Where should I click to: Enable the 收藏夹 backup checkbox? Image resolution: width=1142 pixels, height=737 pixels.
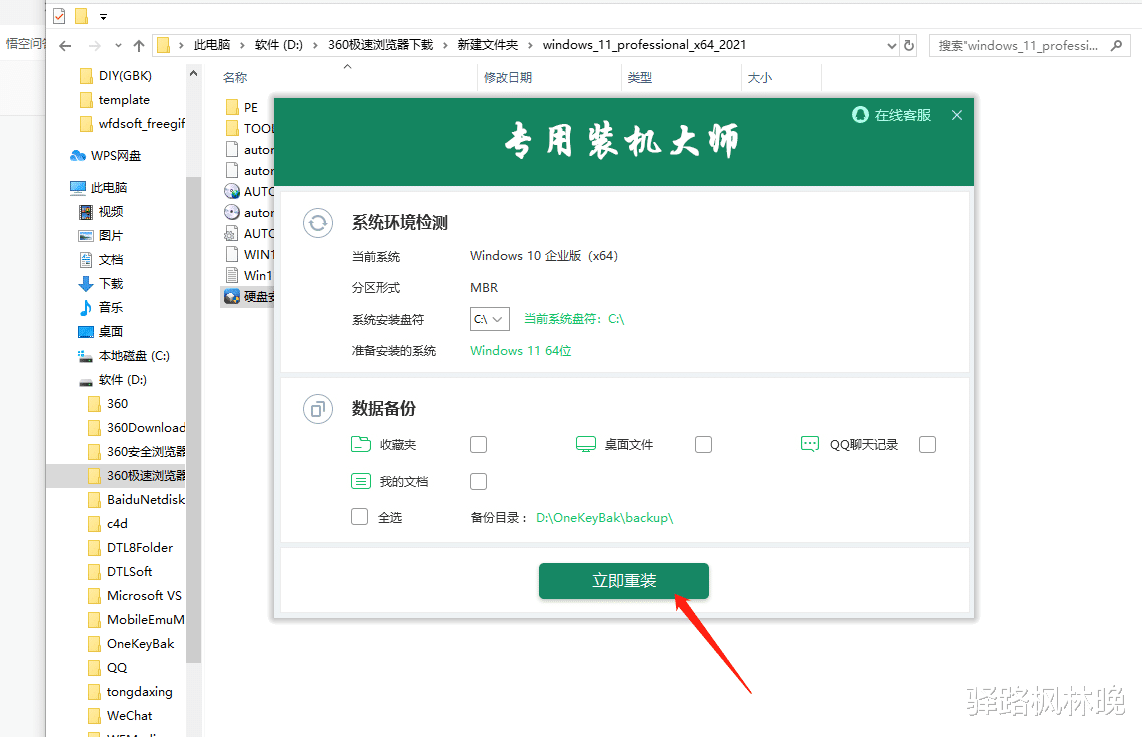pos(478,444)
